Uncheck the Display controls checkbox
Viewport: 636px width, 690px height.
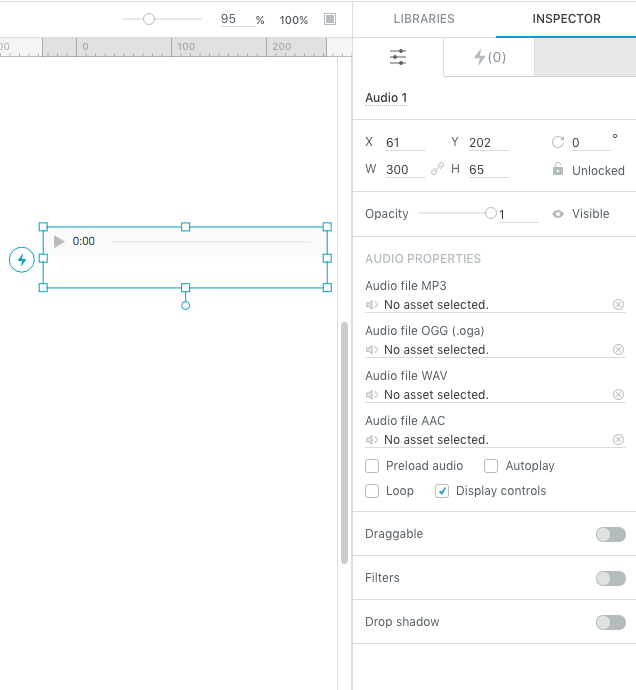coord(442,491)
